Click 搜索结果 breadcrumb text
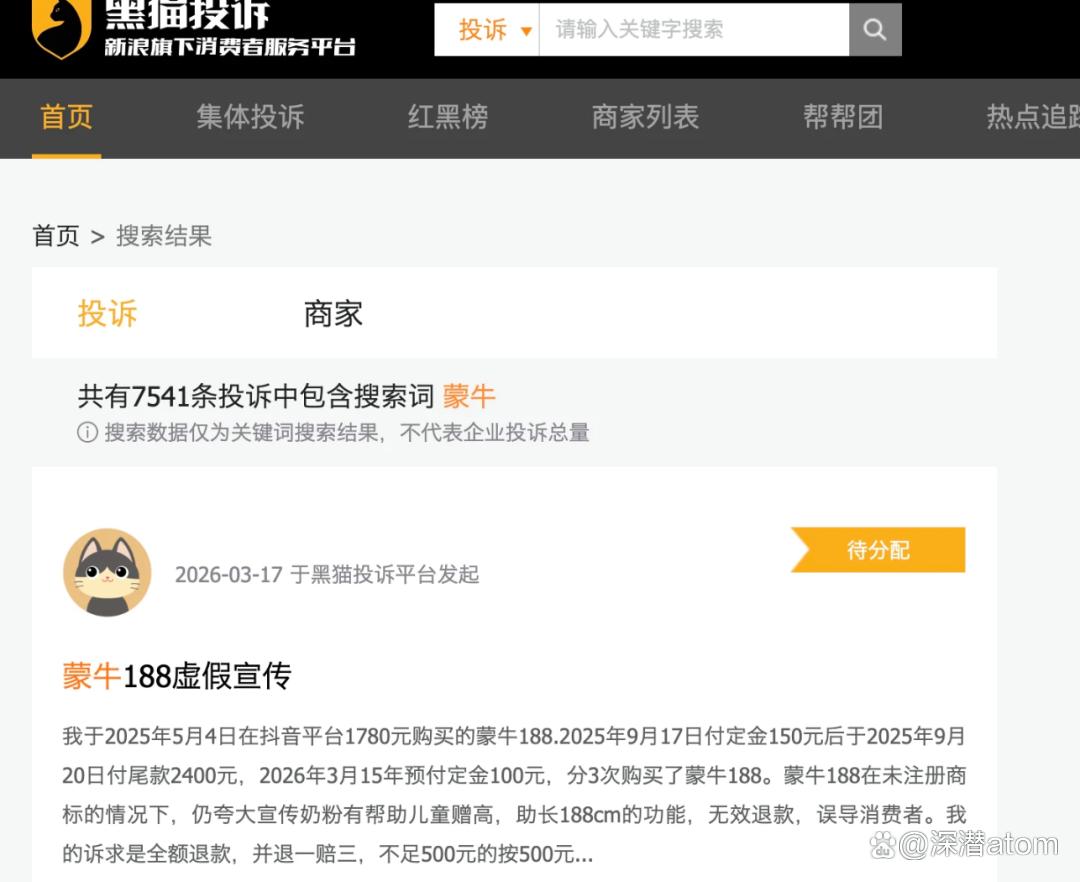The image size is (1080, 882). pos(164,236)
